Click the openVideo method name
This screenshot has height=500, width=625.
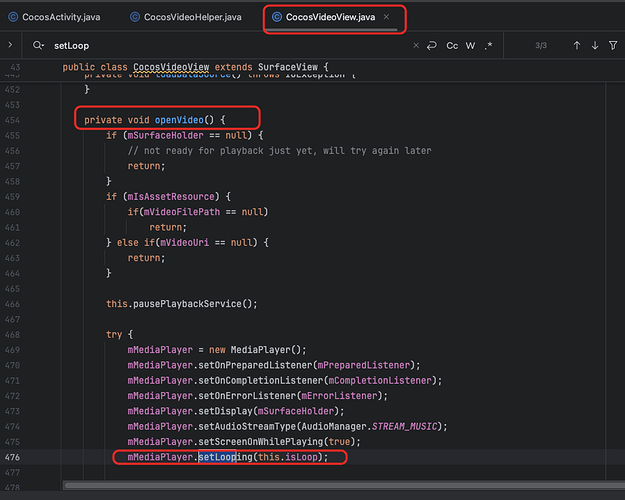coord(179,120)
